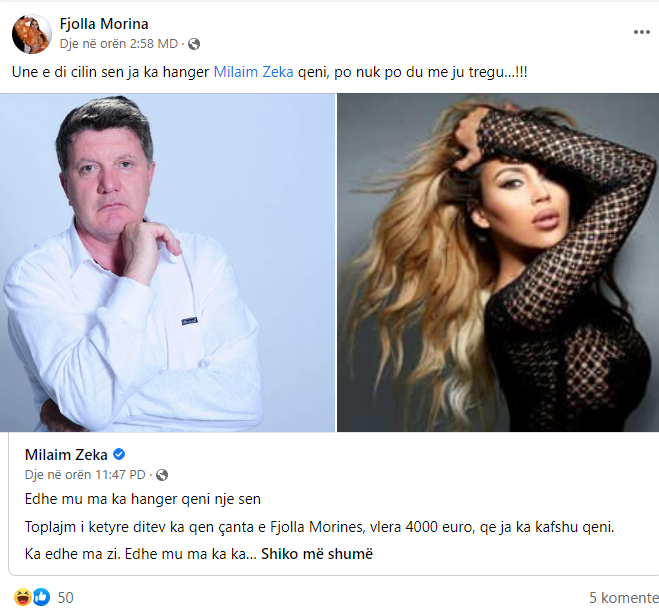The width and height of the screenshot is (659, 615).
Task: Click Milaim Zeka's blue verified badge
Action: point(119,454)
